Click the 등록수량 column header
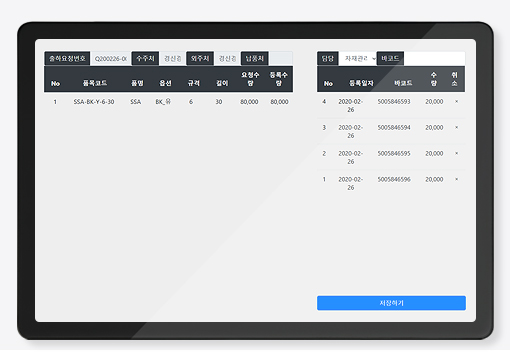Image resolution: width=510 pixels, height=360 pixels. pos(279,79)
